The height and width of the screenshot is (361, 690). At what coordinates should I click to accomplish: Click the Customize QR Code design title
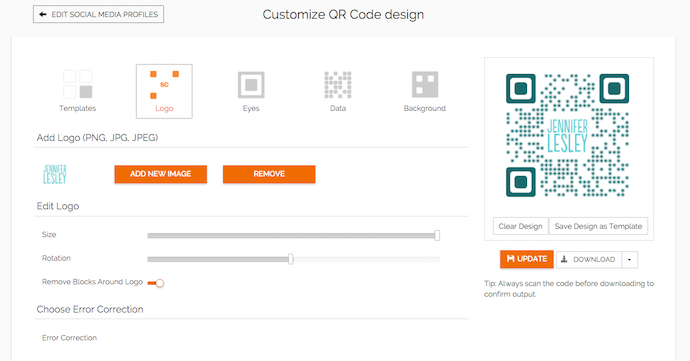343,15
